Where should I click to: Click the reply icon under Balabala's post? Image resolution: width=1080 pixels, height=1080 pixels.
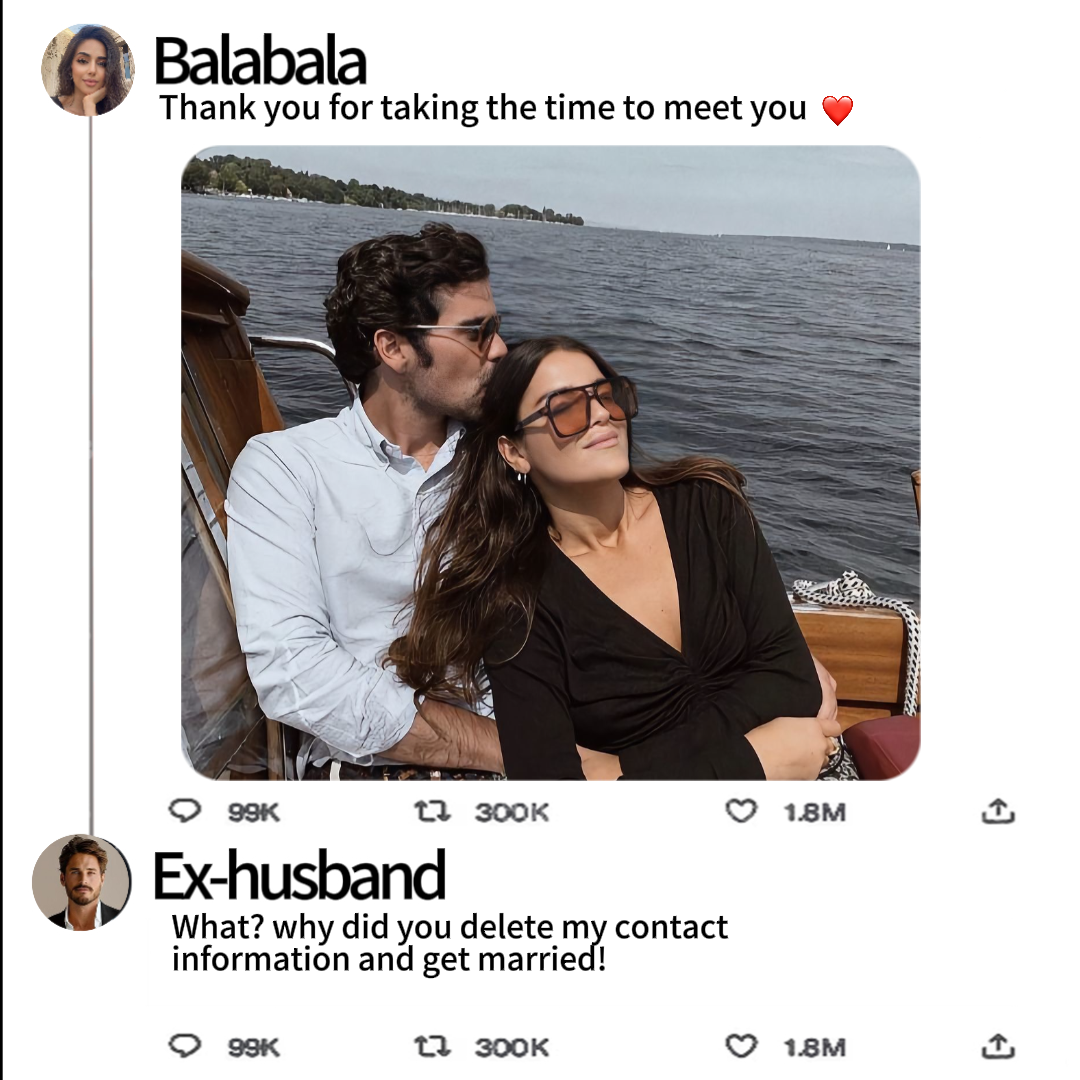point(185,811)
